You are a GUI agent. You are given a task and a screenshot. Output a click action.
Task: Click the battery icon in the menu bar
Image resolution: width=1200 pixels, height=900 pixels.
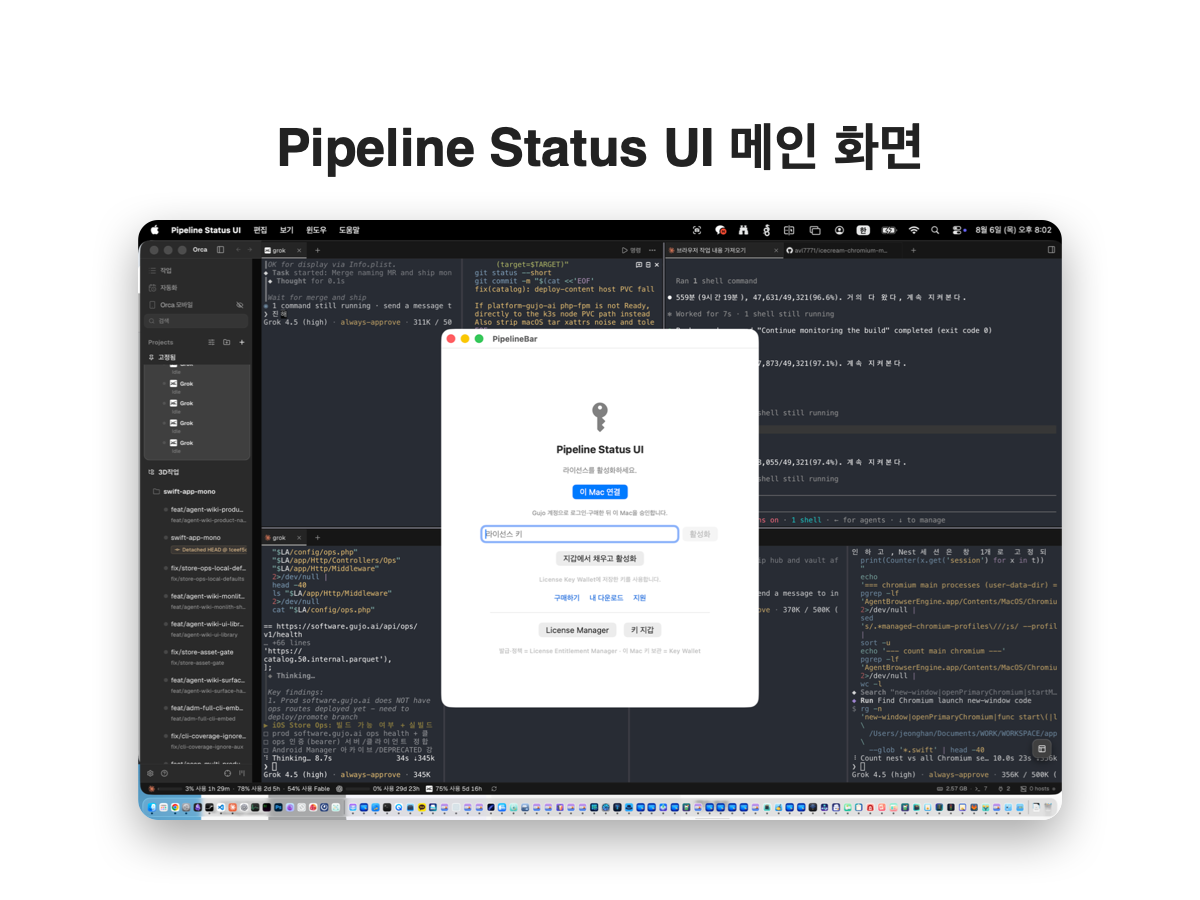(889, 230)
